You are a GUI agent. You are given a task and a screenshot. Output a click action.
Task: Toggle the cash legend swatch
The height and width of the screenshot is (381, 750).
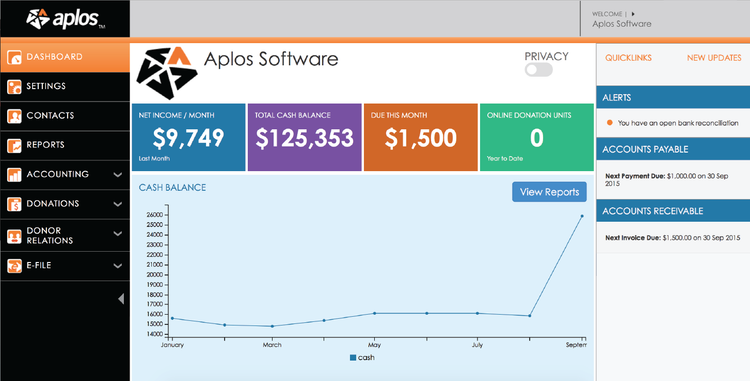[353, 358]
